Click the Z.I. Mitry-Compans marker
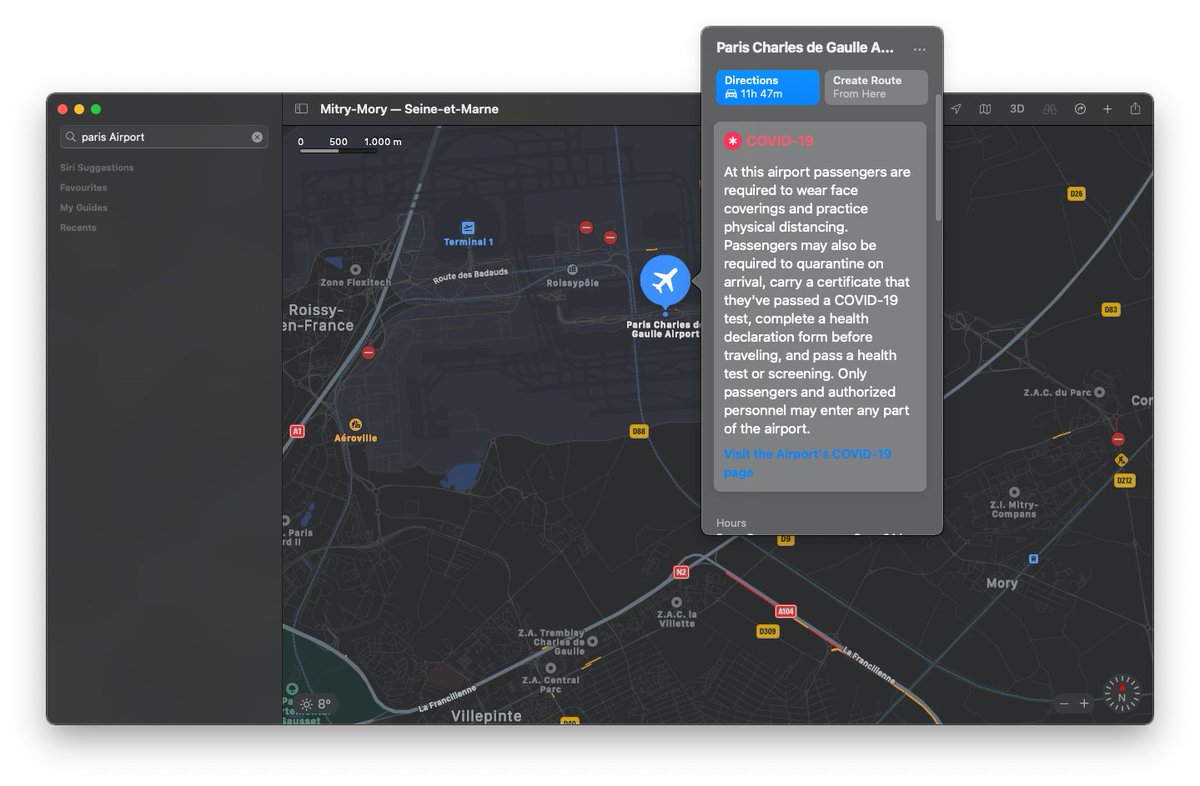Screen dimensions: 1200x786 click(x=1014, y=493)
